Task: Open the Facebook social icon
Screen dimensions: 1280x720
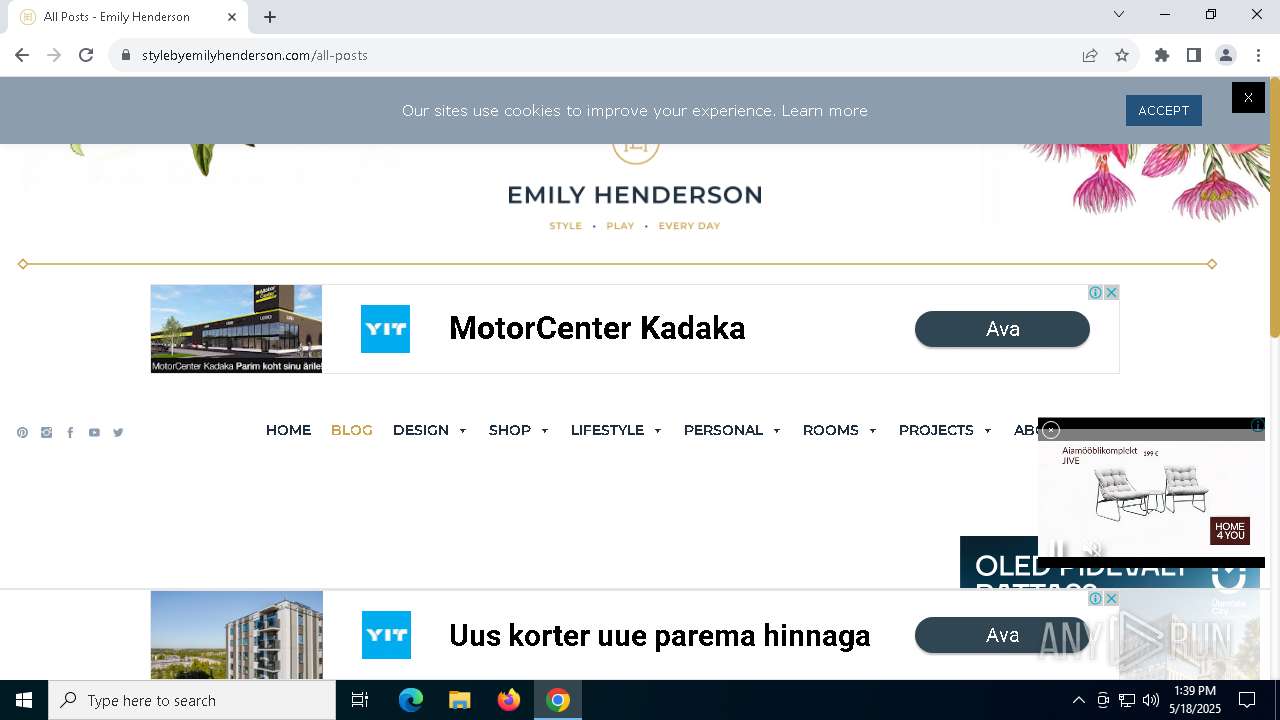Action: pyautogui.click(x=70, y=432)
